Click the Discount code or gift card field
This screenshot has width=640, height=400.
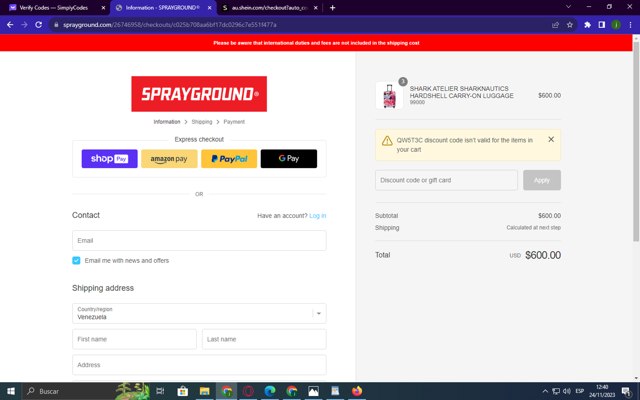(x=446, y=180)
